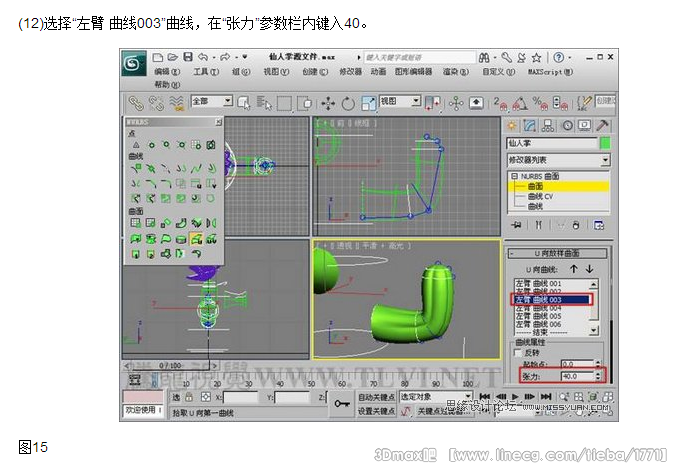Click the 3ds Max application logo button
Viewport: 696px width, 472px height.
pyautogui.click(x=133, y=64)
